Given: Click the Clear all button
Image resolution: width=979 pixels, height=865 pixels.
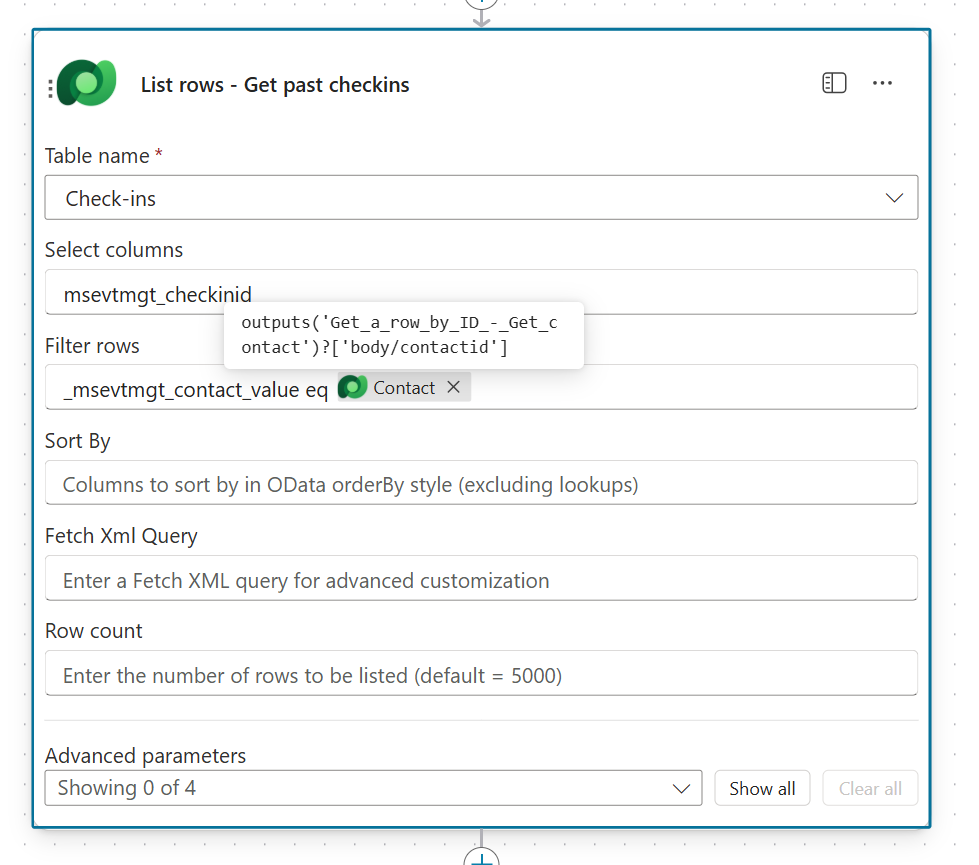Looking at the screenshot, I should tap(870, 788).
